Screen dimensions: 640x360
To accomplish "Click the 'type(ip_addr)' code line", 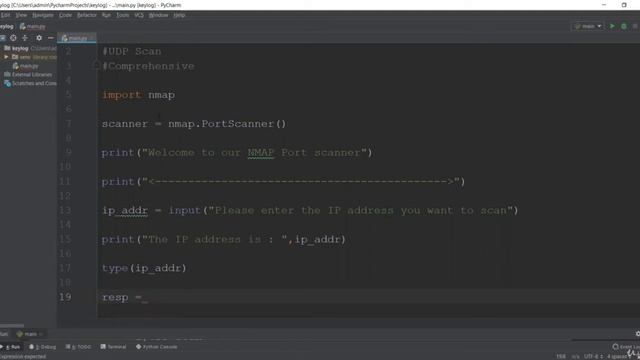I will pos(144,268).
